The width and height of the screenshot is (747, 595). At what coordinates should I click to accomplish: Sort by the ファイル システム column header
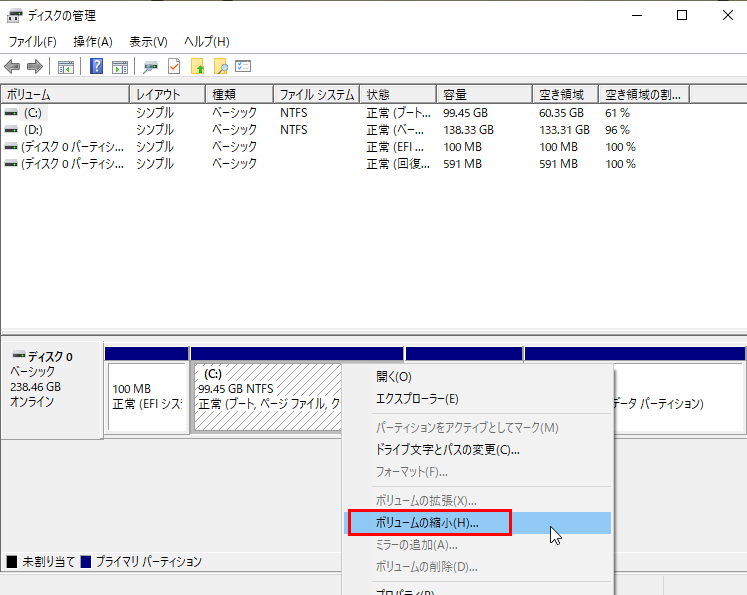317,94
